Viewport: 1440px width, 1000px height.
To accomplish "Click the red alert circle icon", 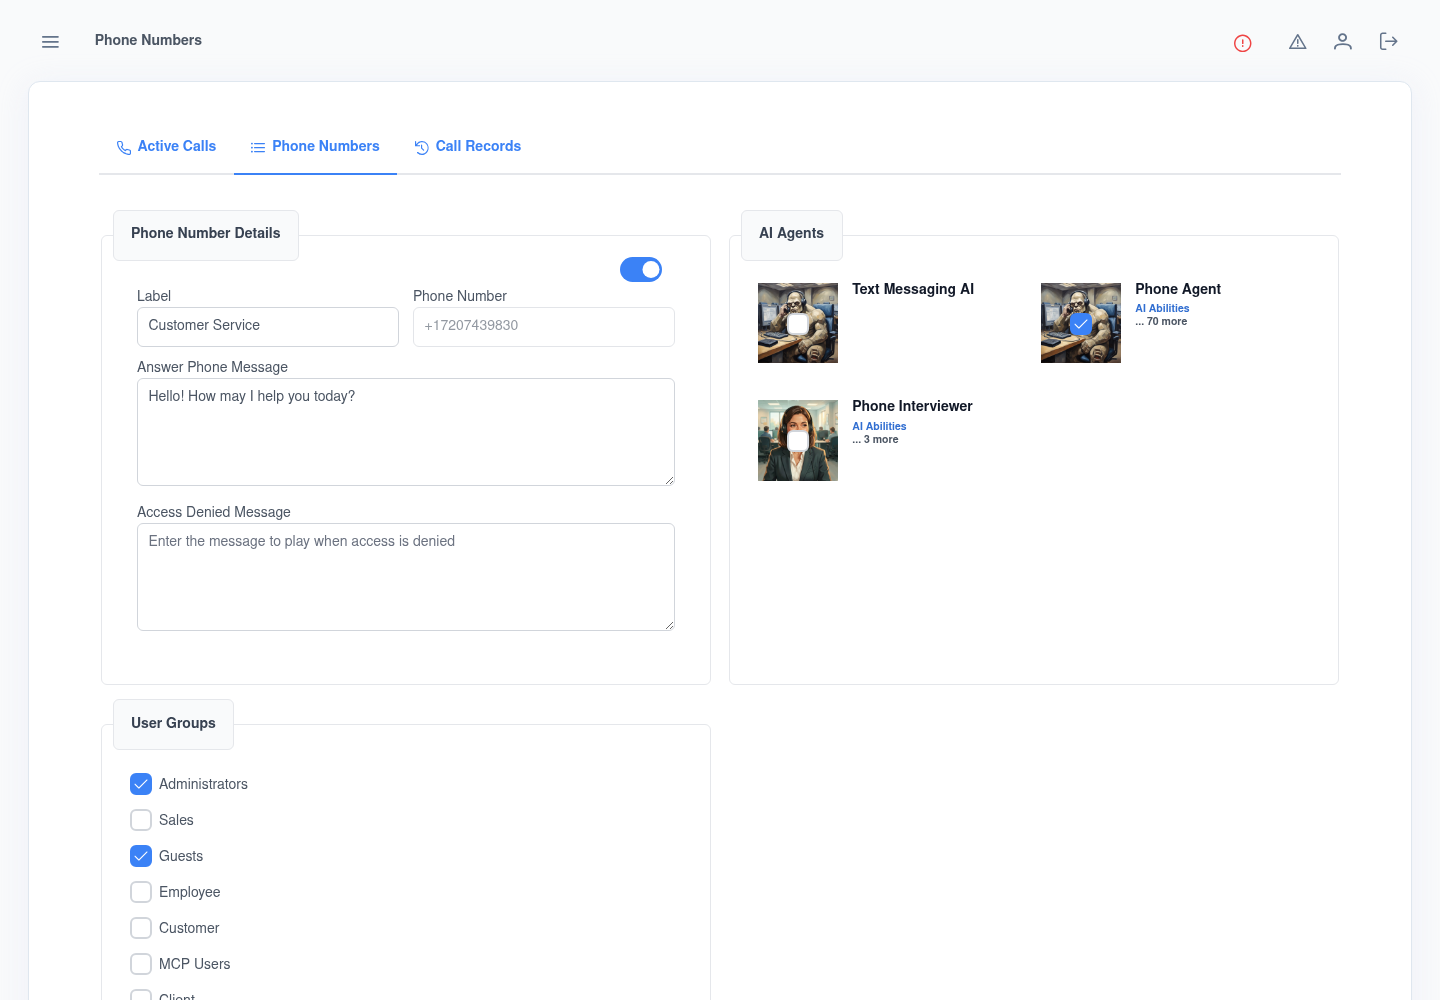I will [x=1243, y=43].
